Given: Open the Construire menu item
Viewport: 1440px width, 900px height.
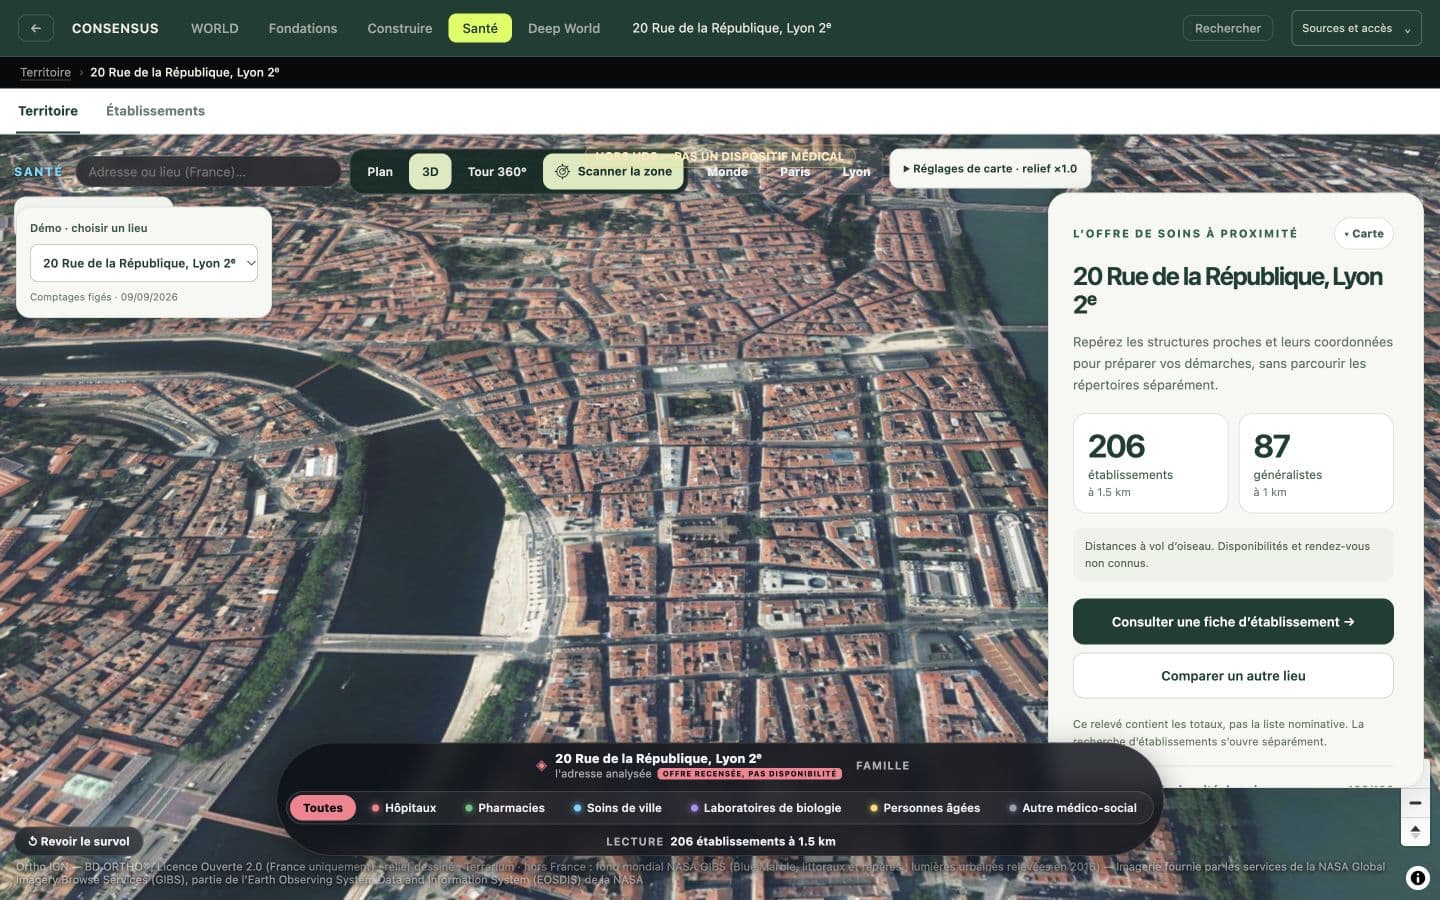Looking at the screenshot, I should point(400,28).
